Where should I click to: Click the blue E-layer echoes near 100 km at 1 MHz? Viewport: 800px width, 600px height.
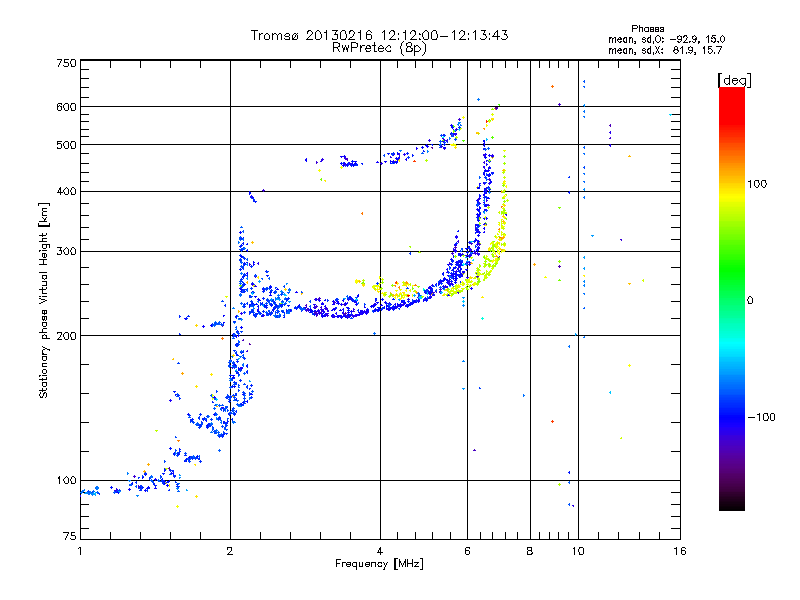tap(91, 492)
